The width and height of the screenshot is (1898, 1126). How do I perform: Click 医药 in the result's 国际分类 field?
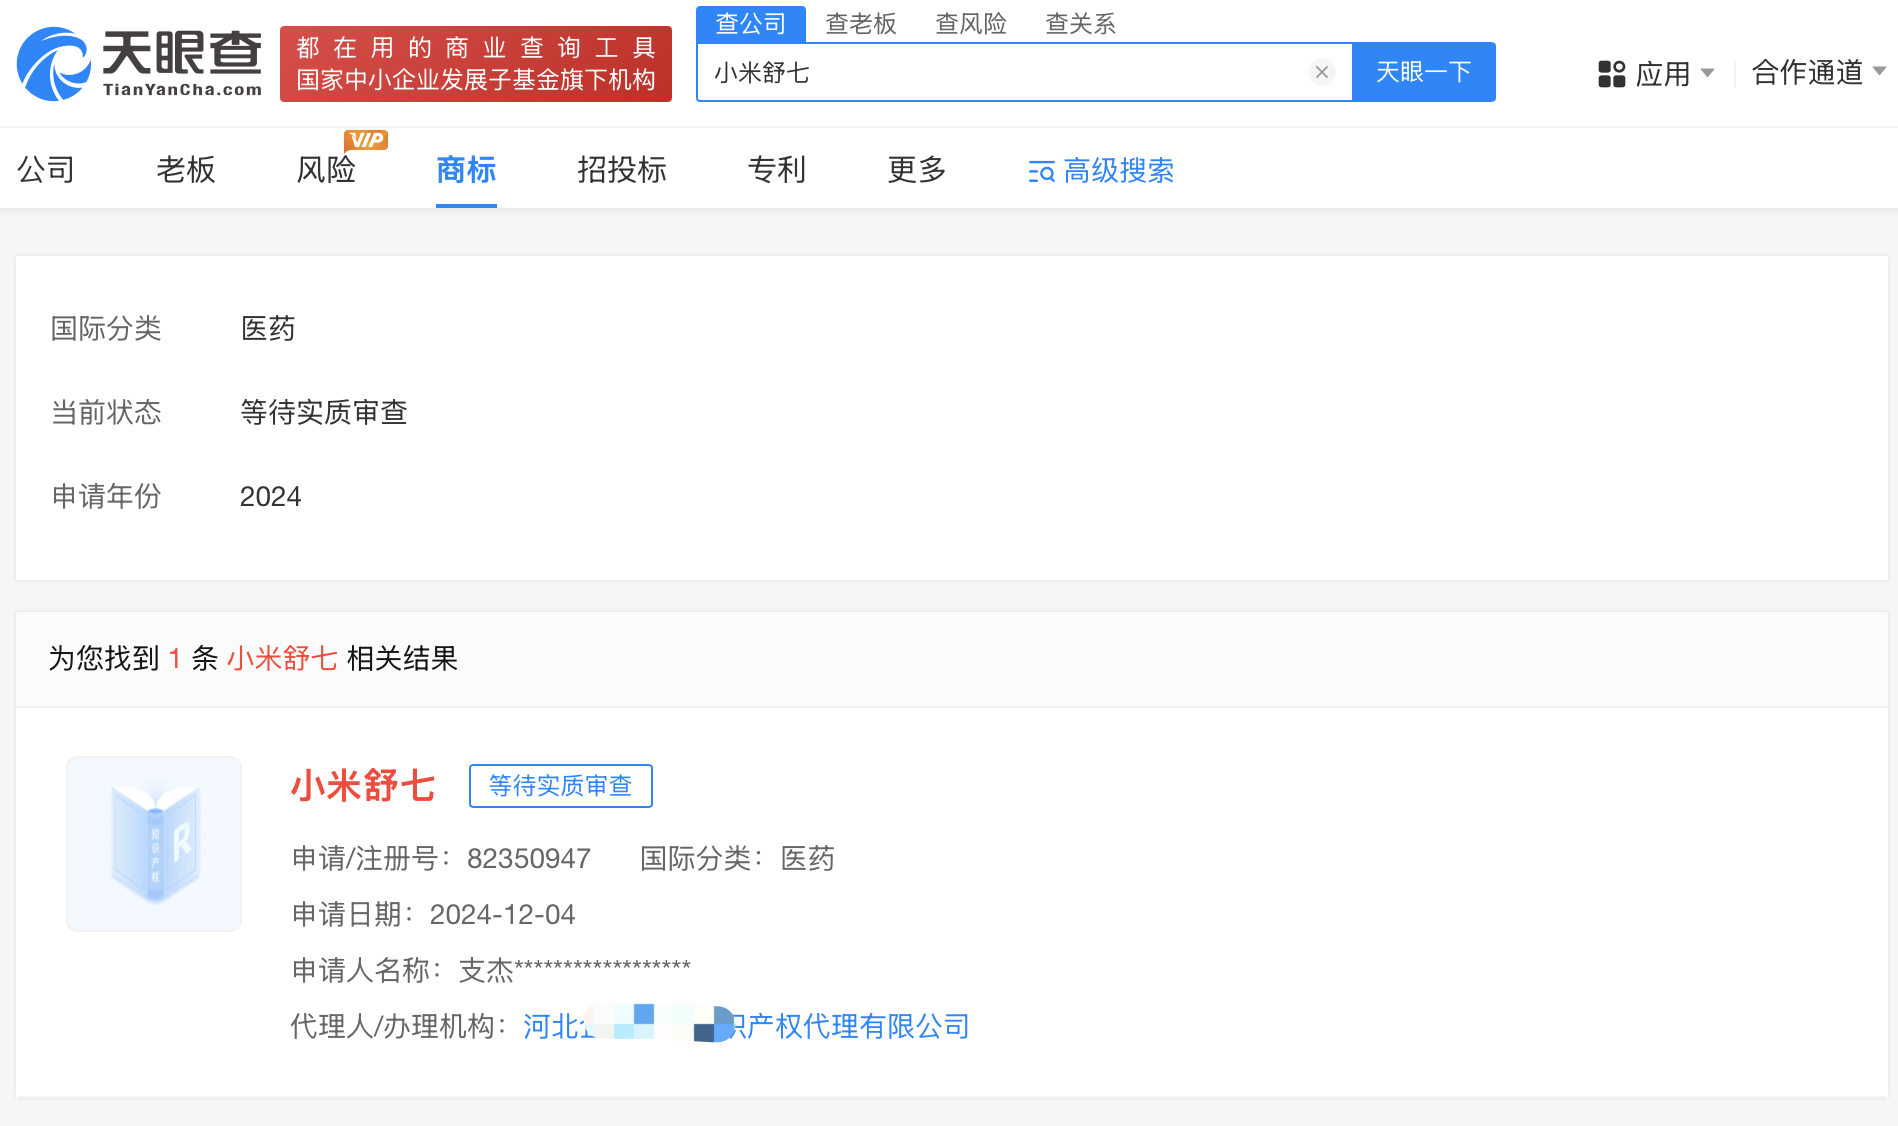pos(808,858)
